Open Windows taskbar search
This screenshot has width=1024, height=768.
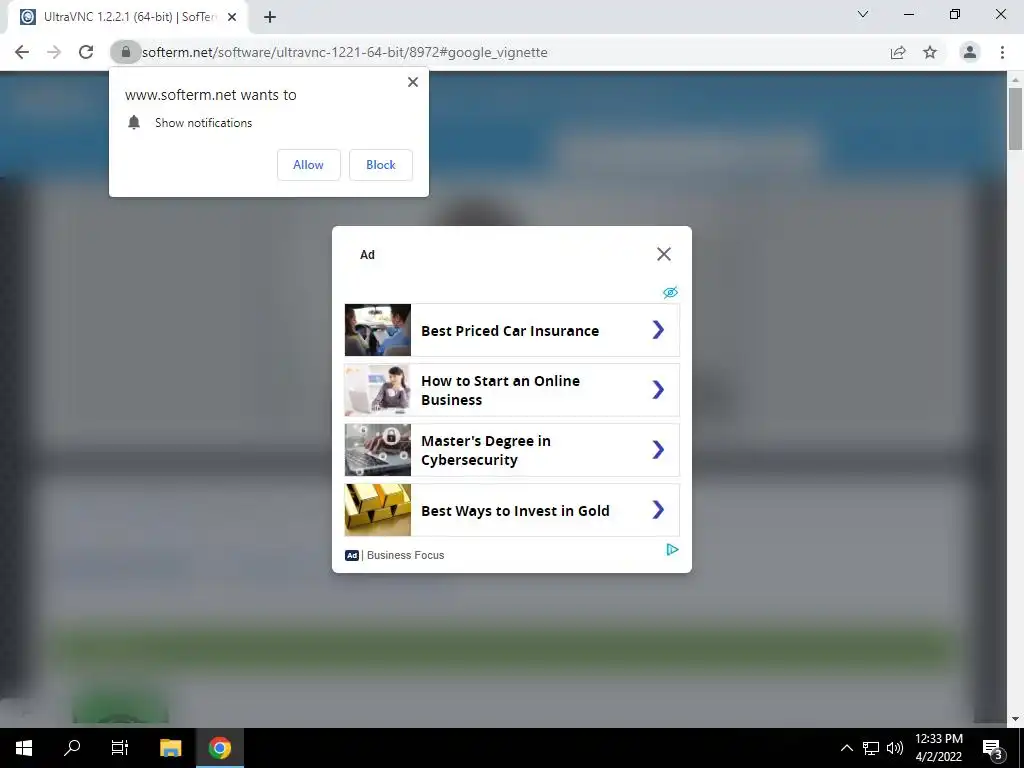coord(72,748)
